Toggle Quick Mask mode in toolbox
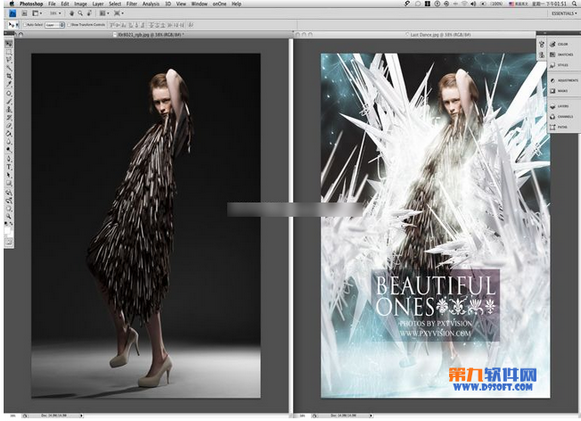The height and width of the screenshot is (421, 581). click(x=9, y=242)
